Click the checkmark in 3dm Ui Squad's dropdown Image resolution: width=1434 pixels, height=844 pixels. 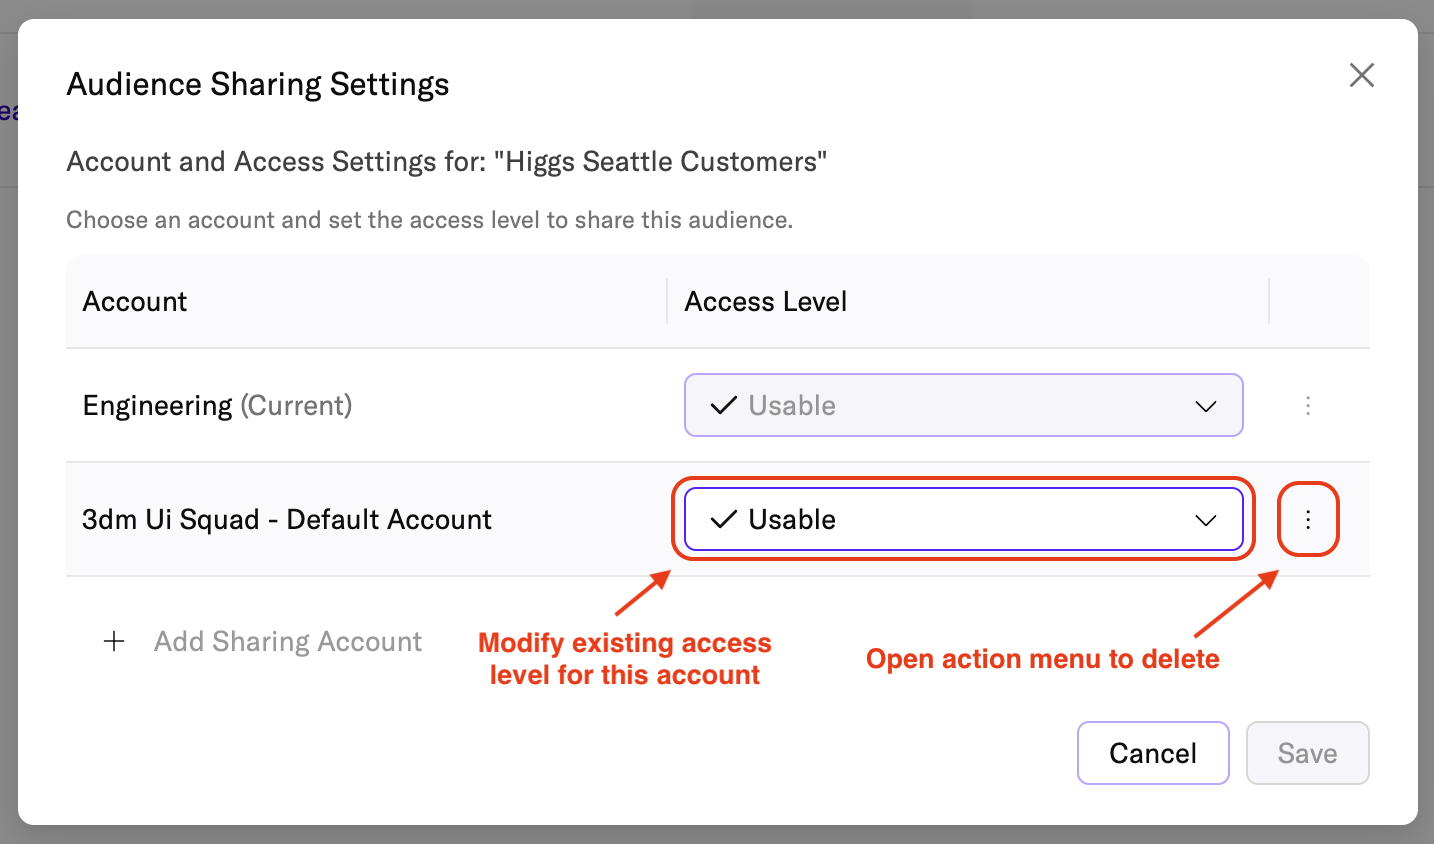[723, 519]
